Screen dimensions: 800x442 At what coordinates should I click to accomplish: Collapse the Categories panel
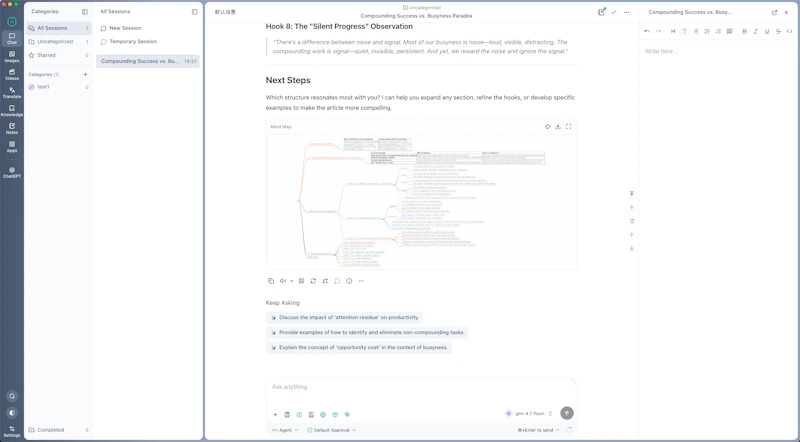pos(85,12)
